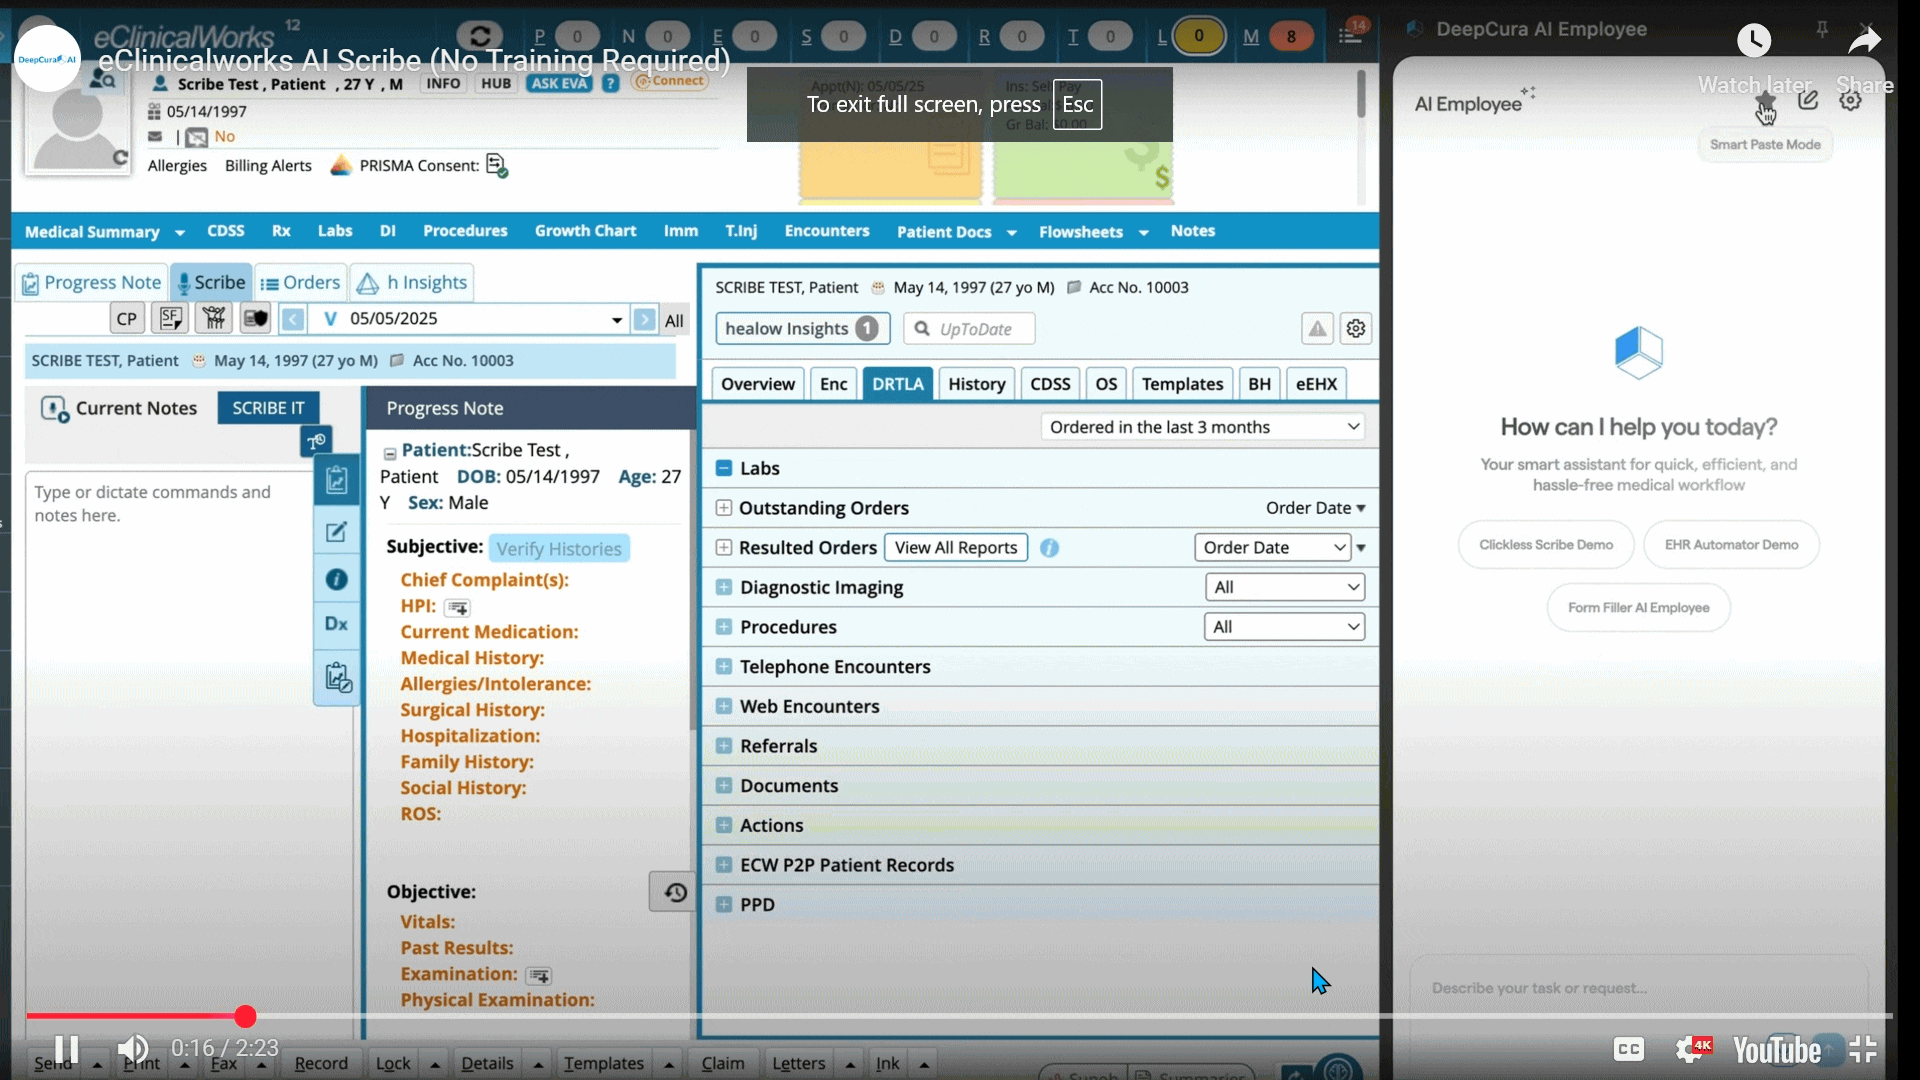Click the blue info icon beside View All Reports
Screen dimensions: 1920x1080
1049,548
